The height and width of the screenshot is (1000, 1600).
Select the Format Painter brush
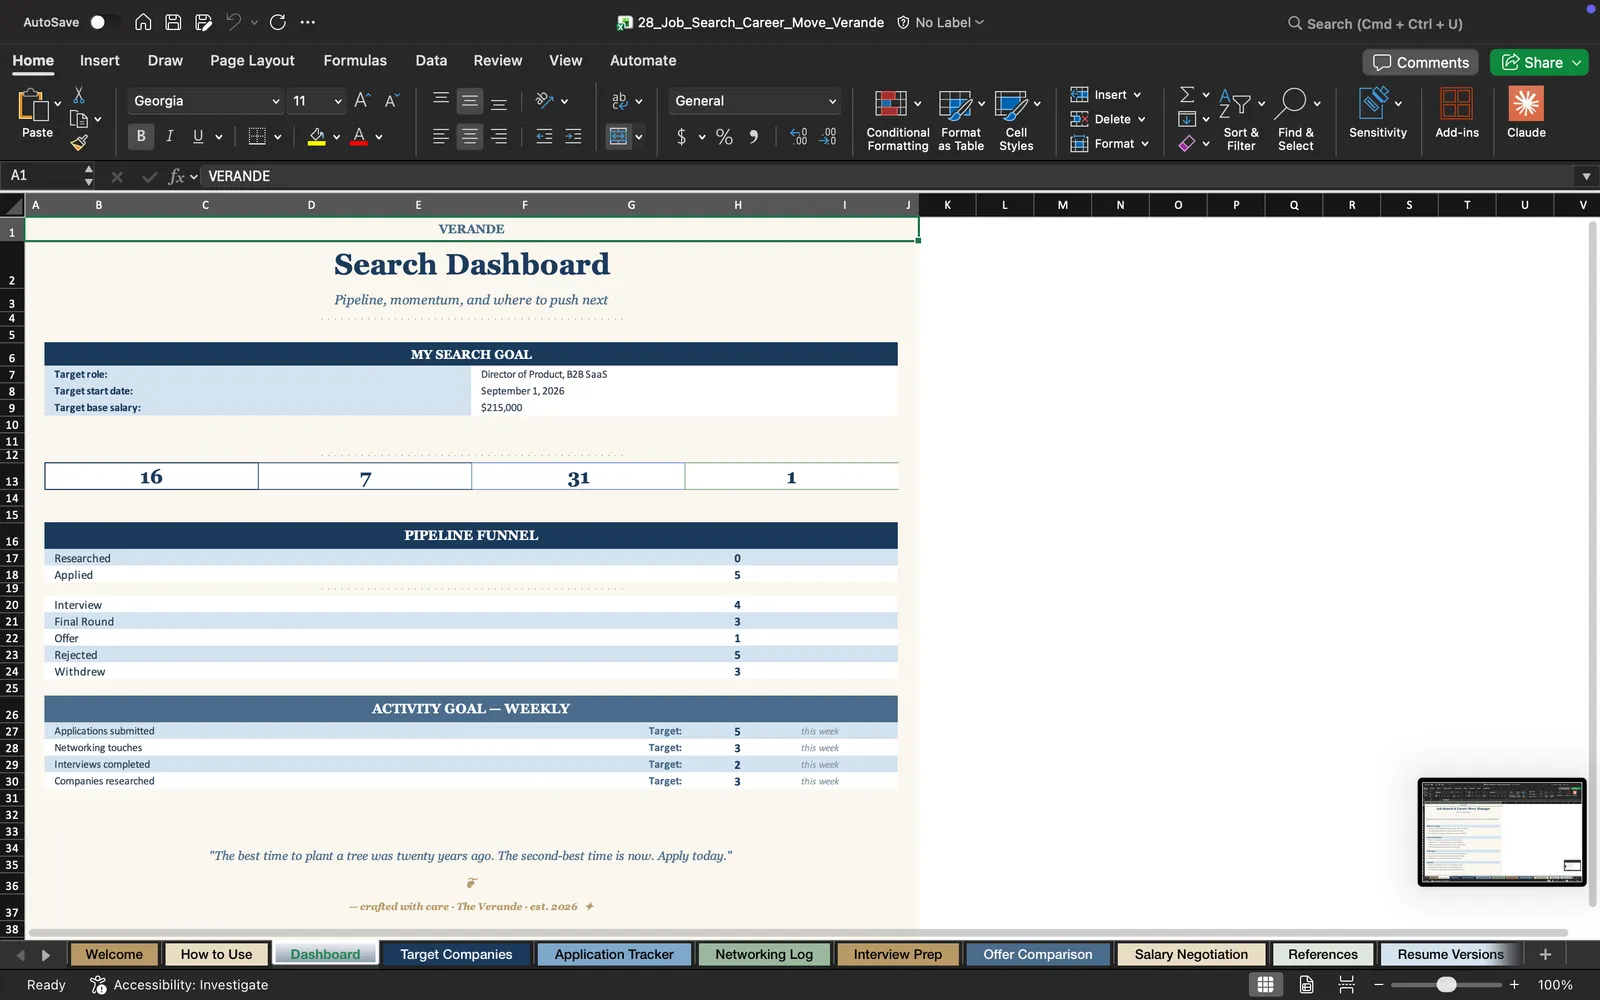[x=79, y=143]
